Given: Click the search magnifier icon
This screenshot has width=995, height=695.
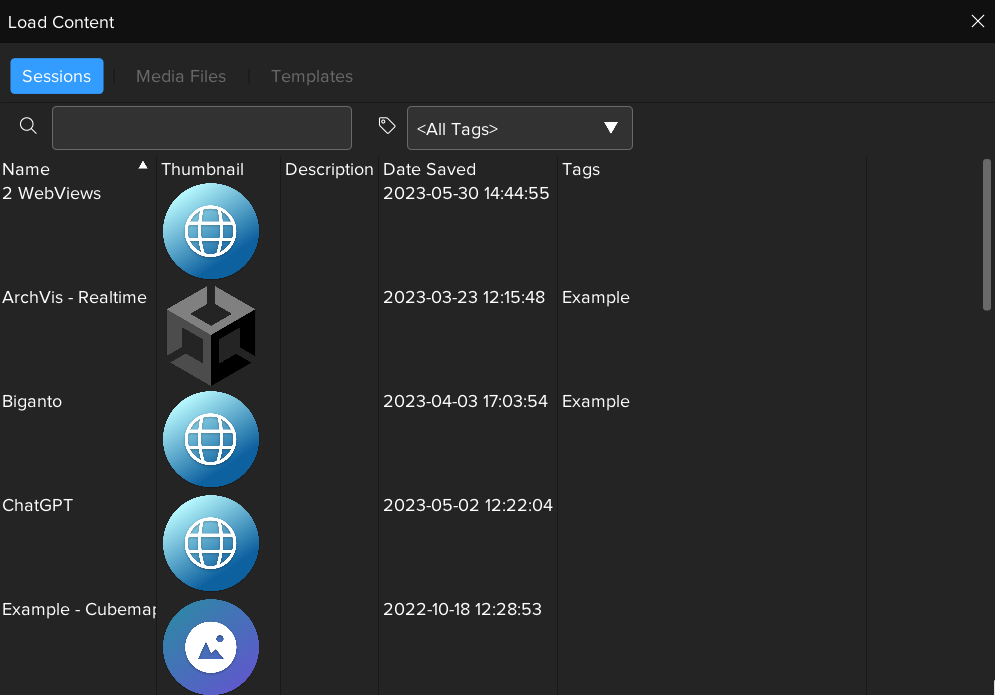Looking at the screenshot, I should (x=28, y=126).
